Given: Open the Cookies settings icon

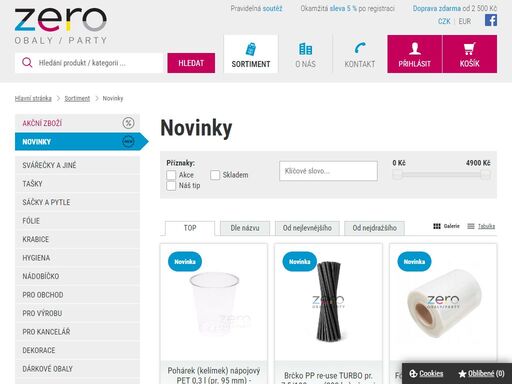Looking at the screenshot, I should (x=413, y=374).
